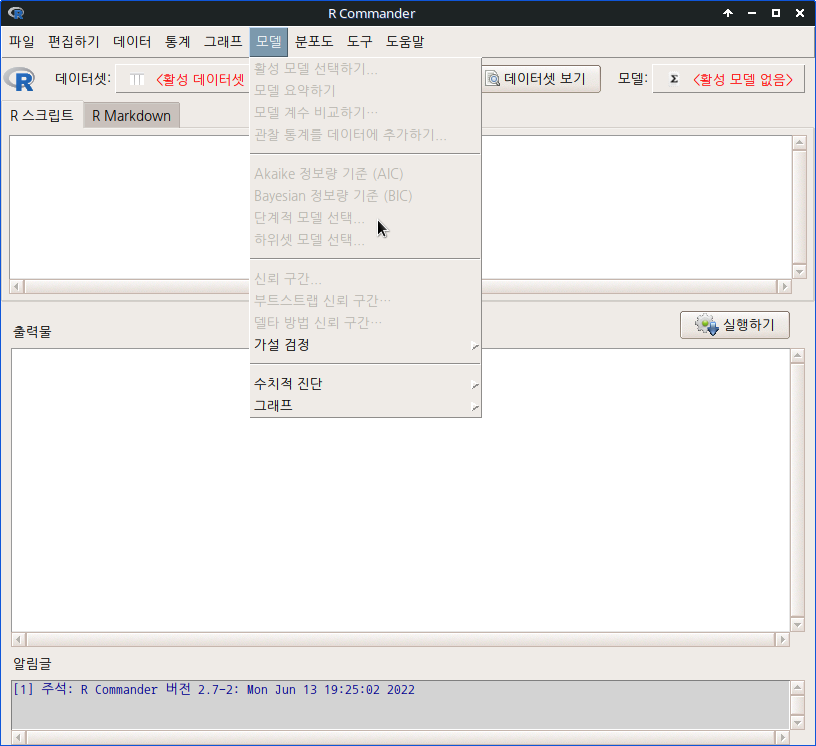Click the <활성 모델 없음> model selector

729,79
